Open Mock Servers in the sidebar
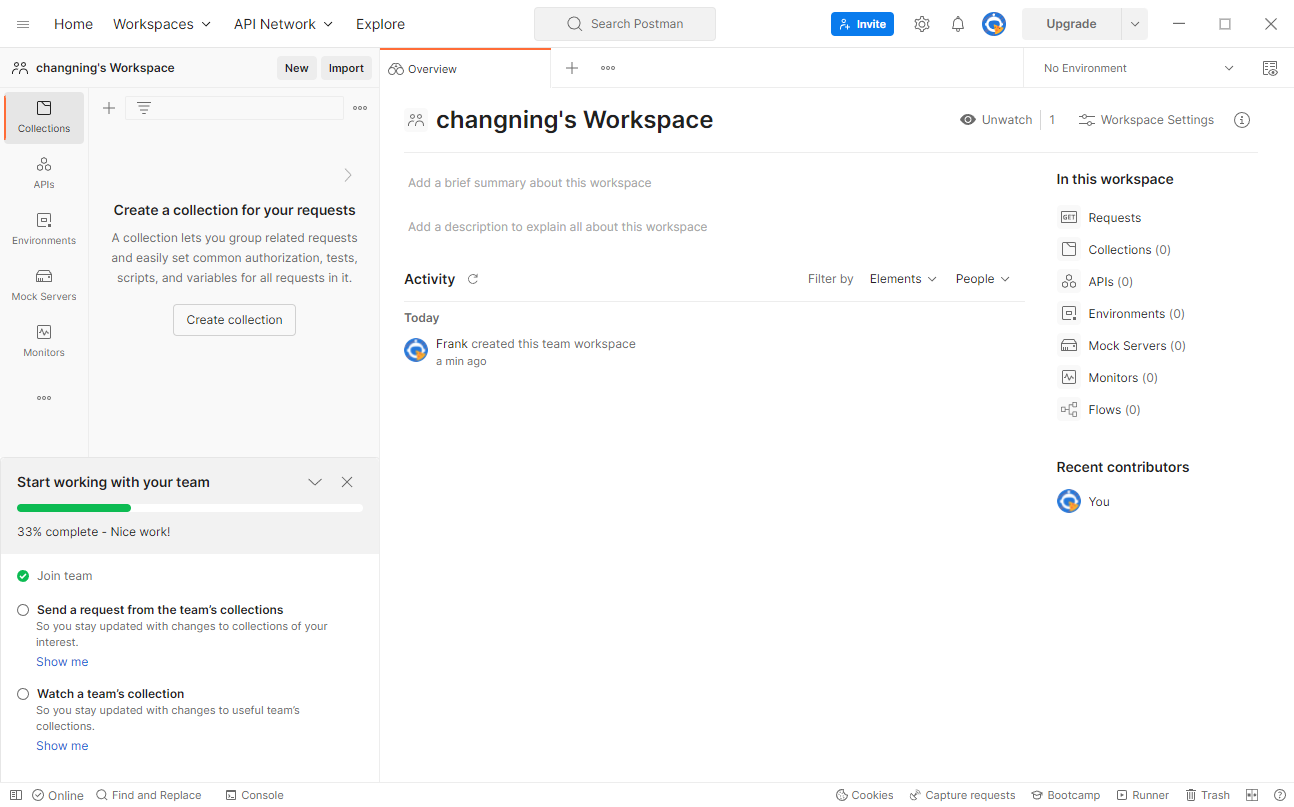Image resolution: width=1294 pixels, height=807 pixels. (x=44, y=286)
